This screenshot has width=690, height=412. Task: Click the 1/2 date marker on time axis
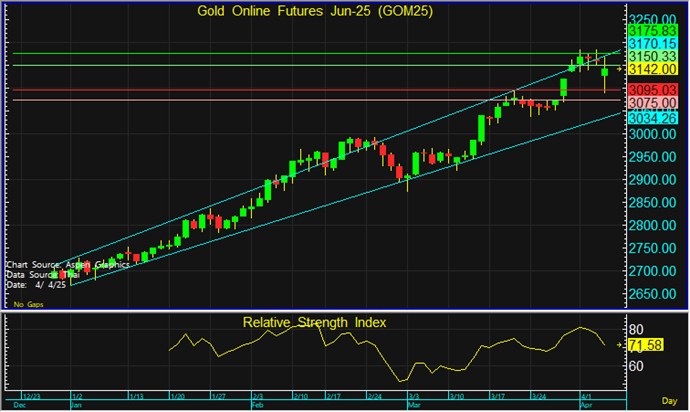(77, 397)
